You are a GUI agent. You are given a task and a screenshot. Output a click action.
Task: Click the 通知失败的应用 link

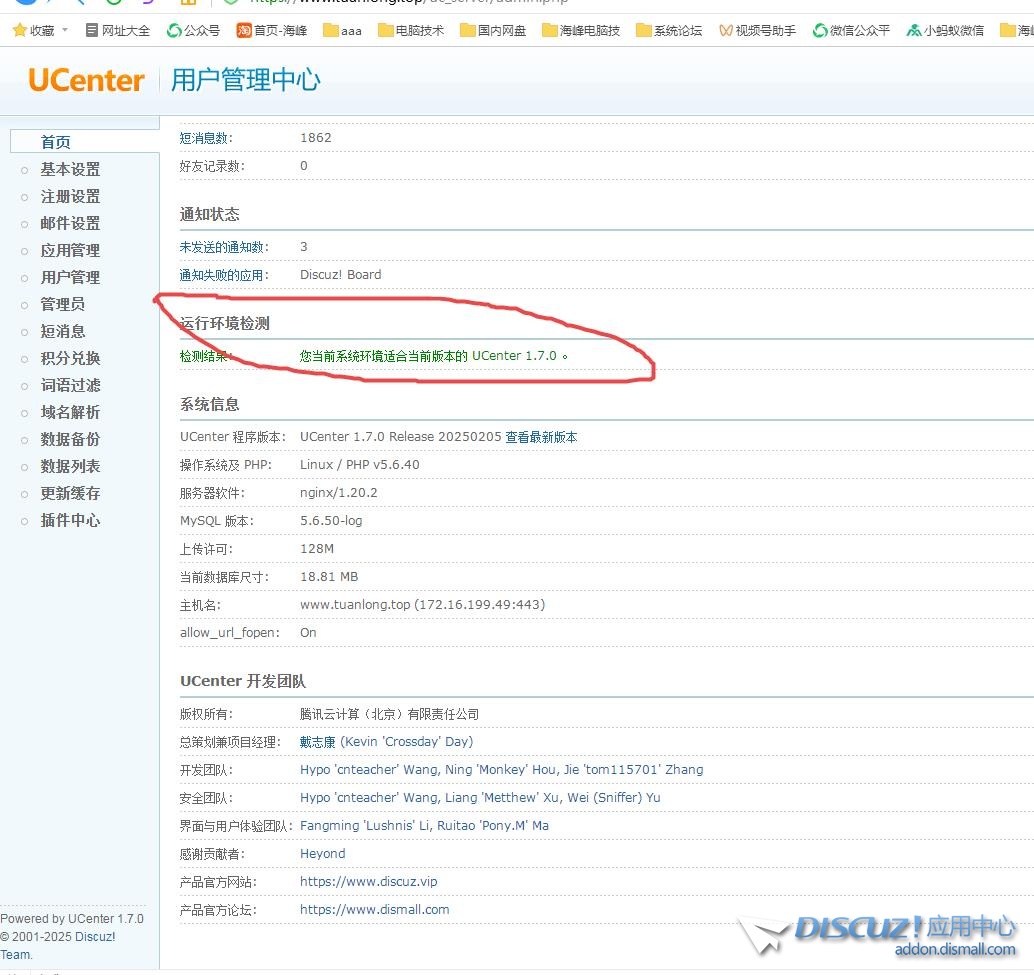tap(224, 275)
